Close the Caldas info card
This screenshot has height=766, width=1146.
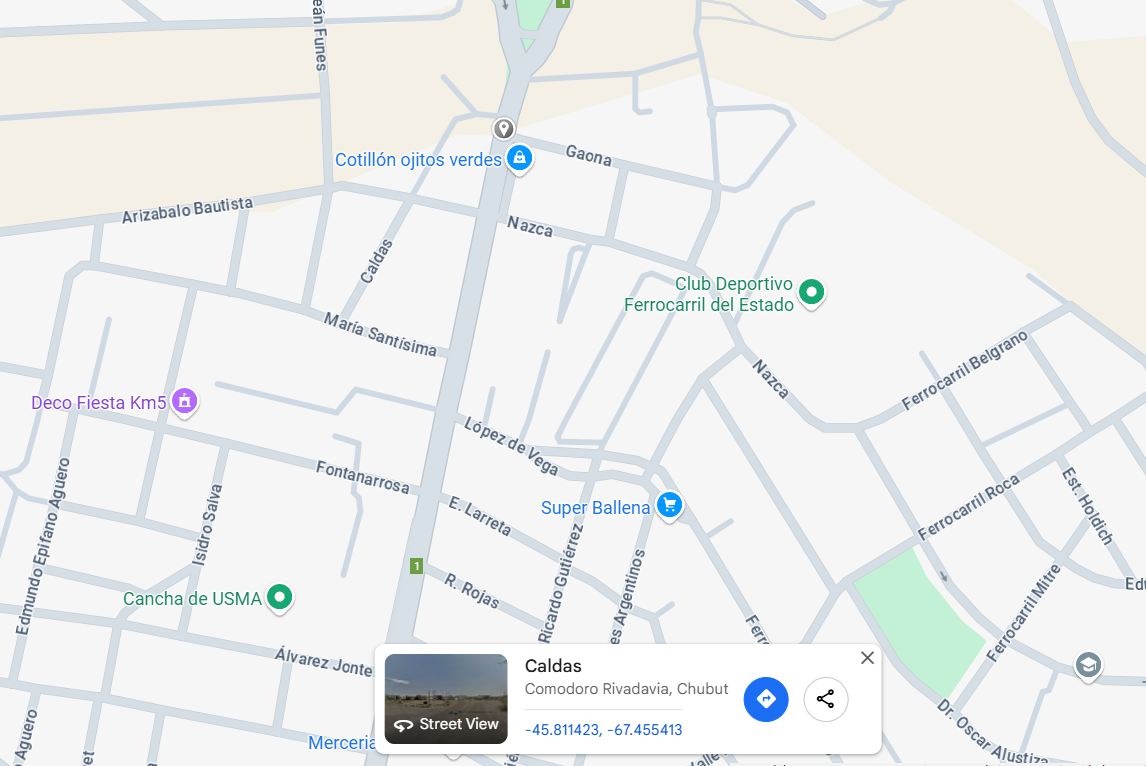868,658
